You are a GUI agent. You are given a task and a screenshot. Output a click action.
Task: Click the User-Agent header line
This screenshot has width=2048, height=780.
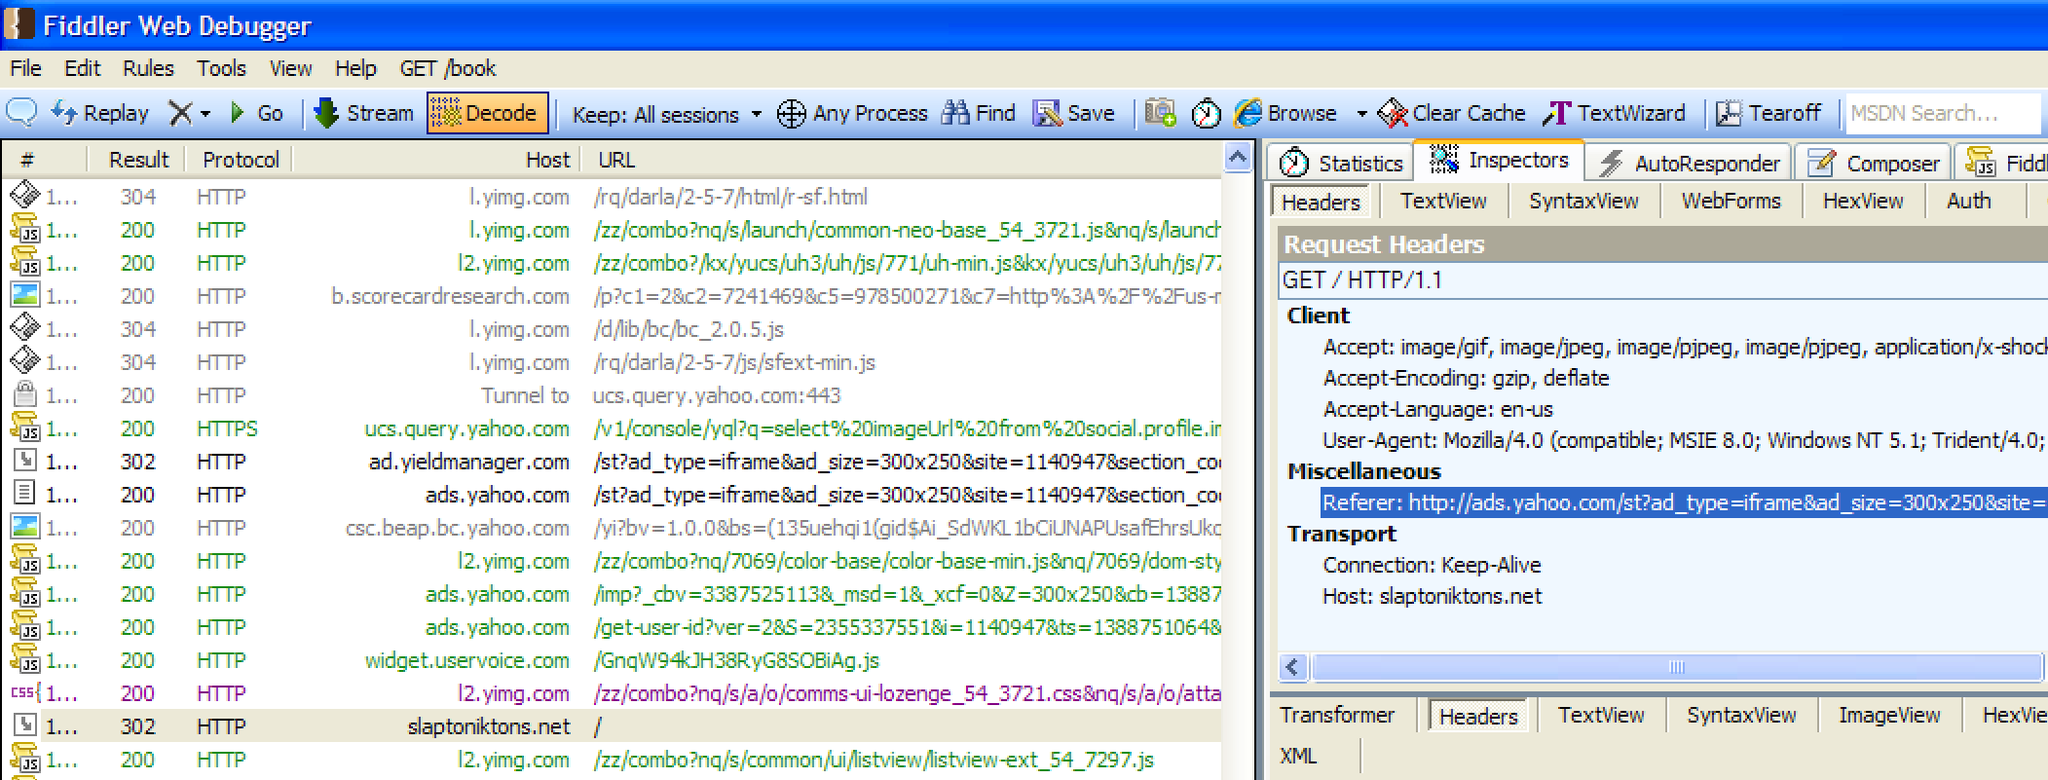point(1684,440)
